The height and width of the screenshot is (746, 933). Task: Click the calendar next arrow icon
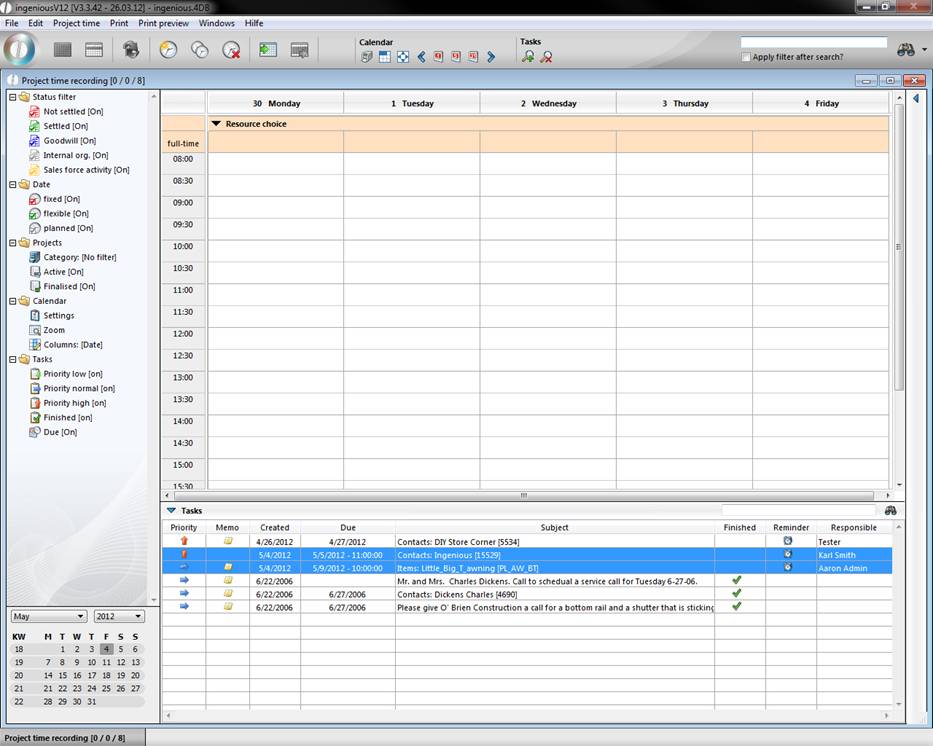(x=491, y=57)
